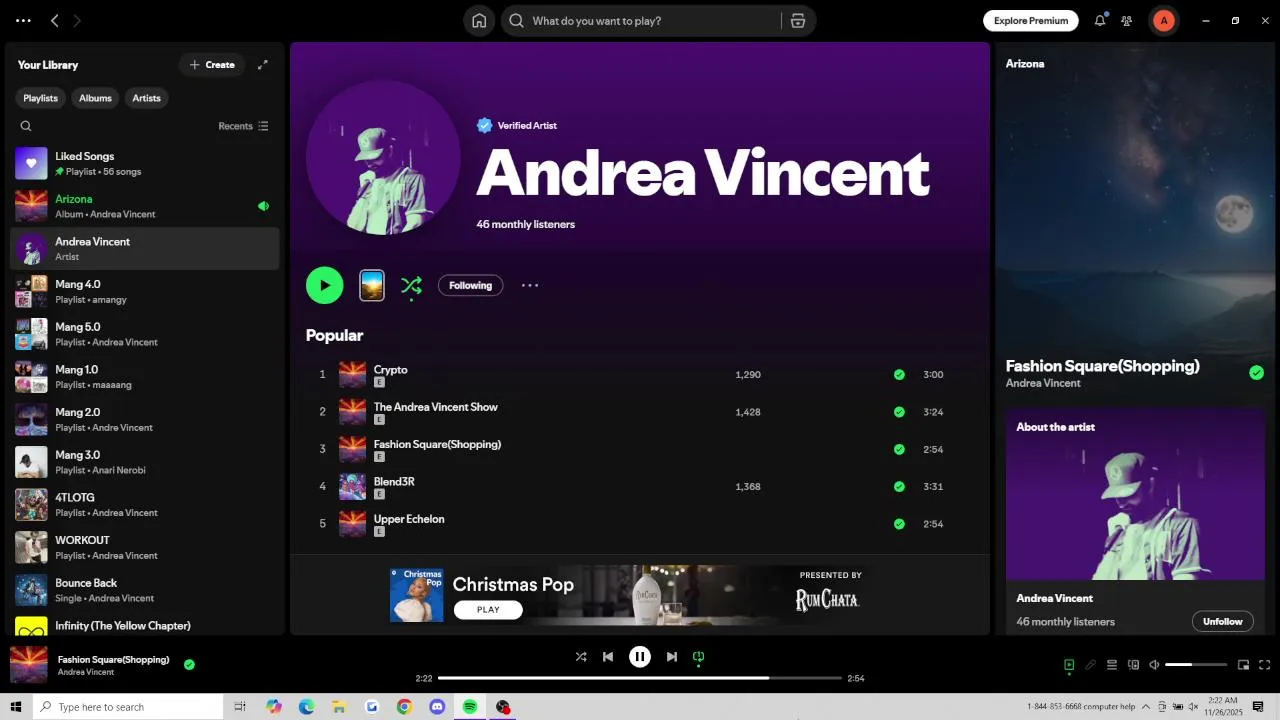Pause the current song
The width and height of the screenshot is (1280, 720).
point(640,657)
